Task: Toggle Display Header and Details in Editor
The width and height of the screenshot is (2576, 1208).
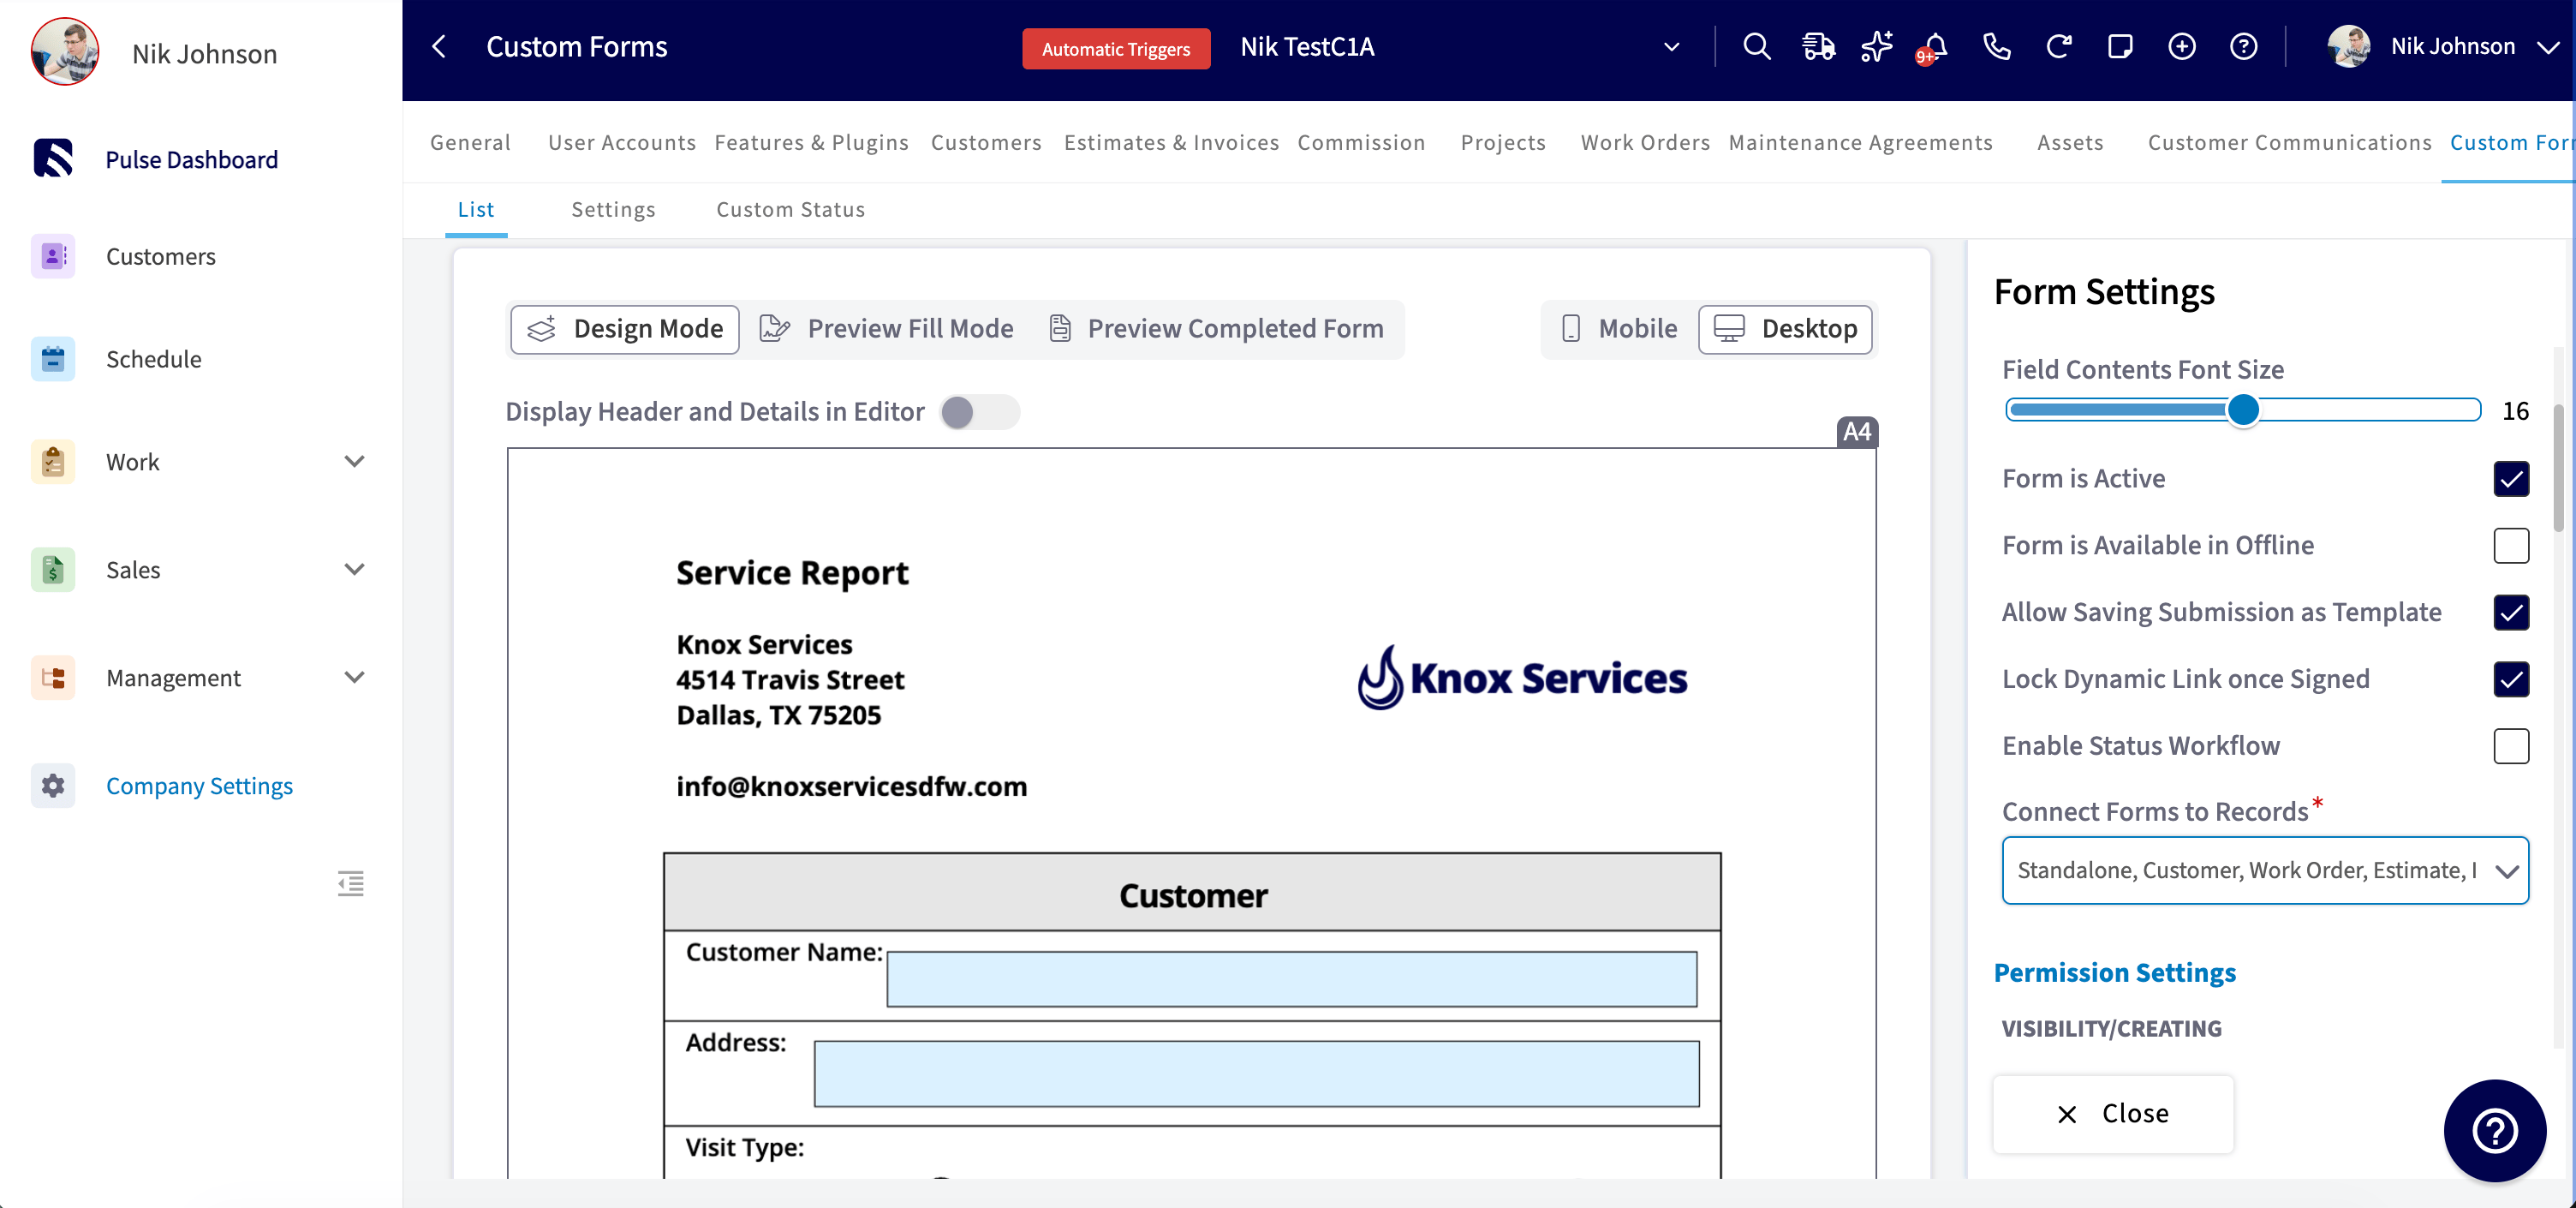Action: [978, 412]
